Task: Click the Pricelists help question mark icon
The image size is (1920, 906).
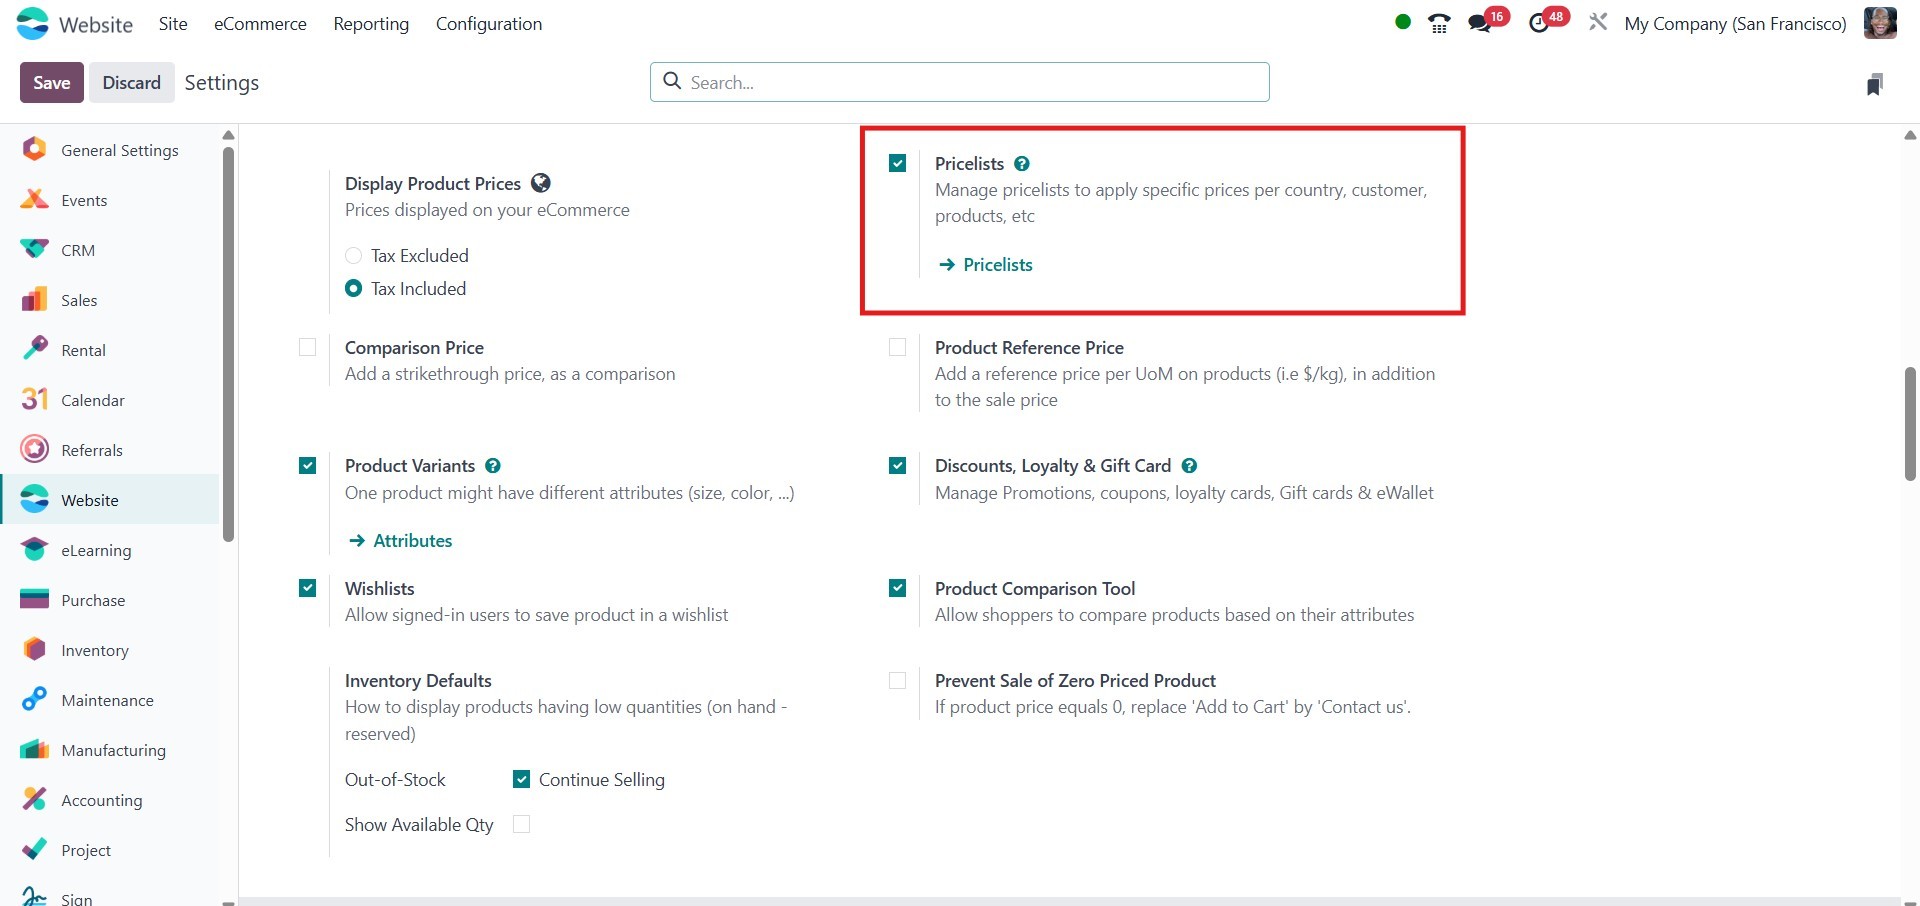Action: click(x=1021, y=164)
